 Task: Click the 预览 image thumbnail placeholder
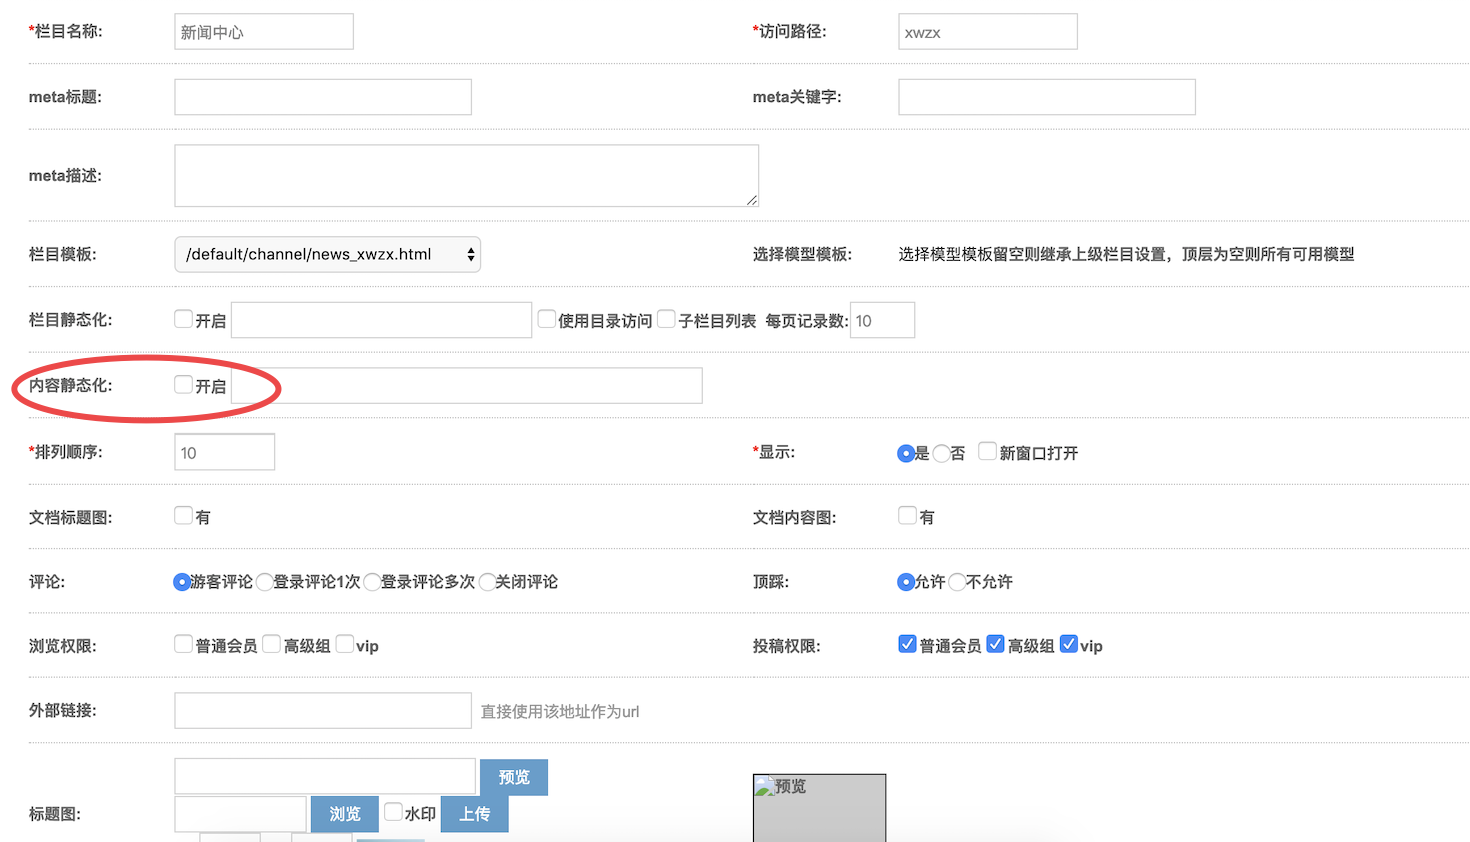pos(819,807)
